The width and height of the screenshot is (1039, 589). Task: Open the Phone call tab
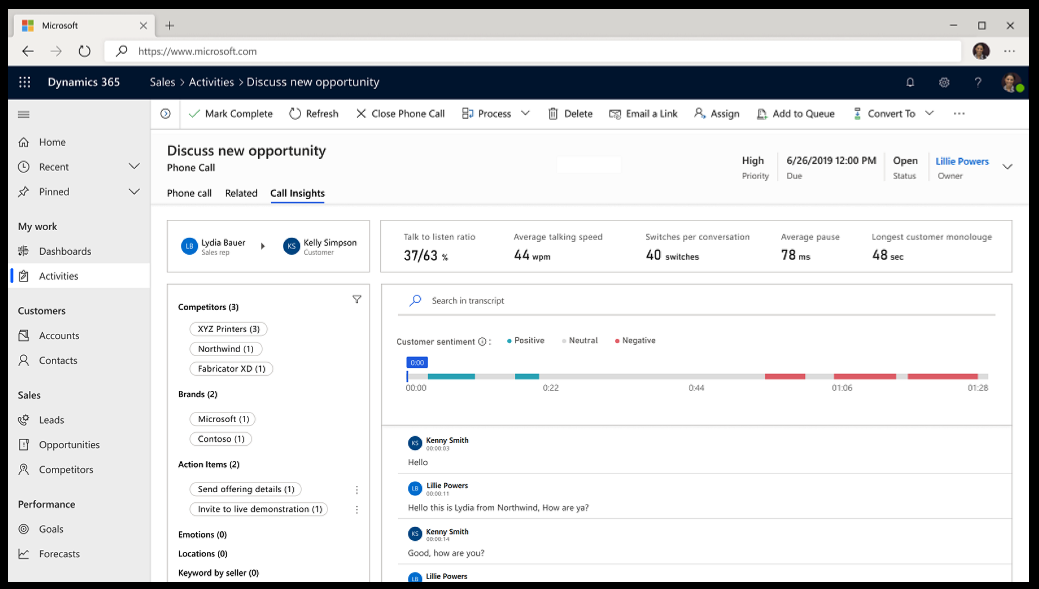coord(189,193)
